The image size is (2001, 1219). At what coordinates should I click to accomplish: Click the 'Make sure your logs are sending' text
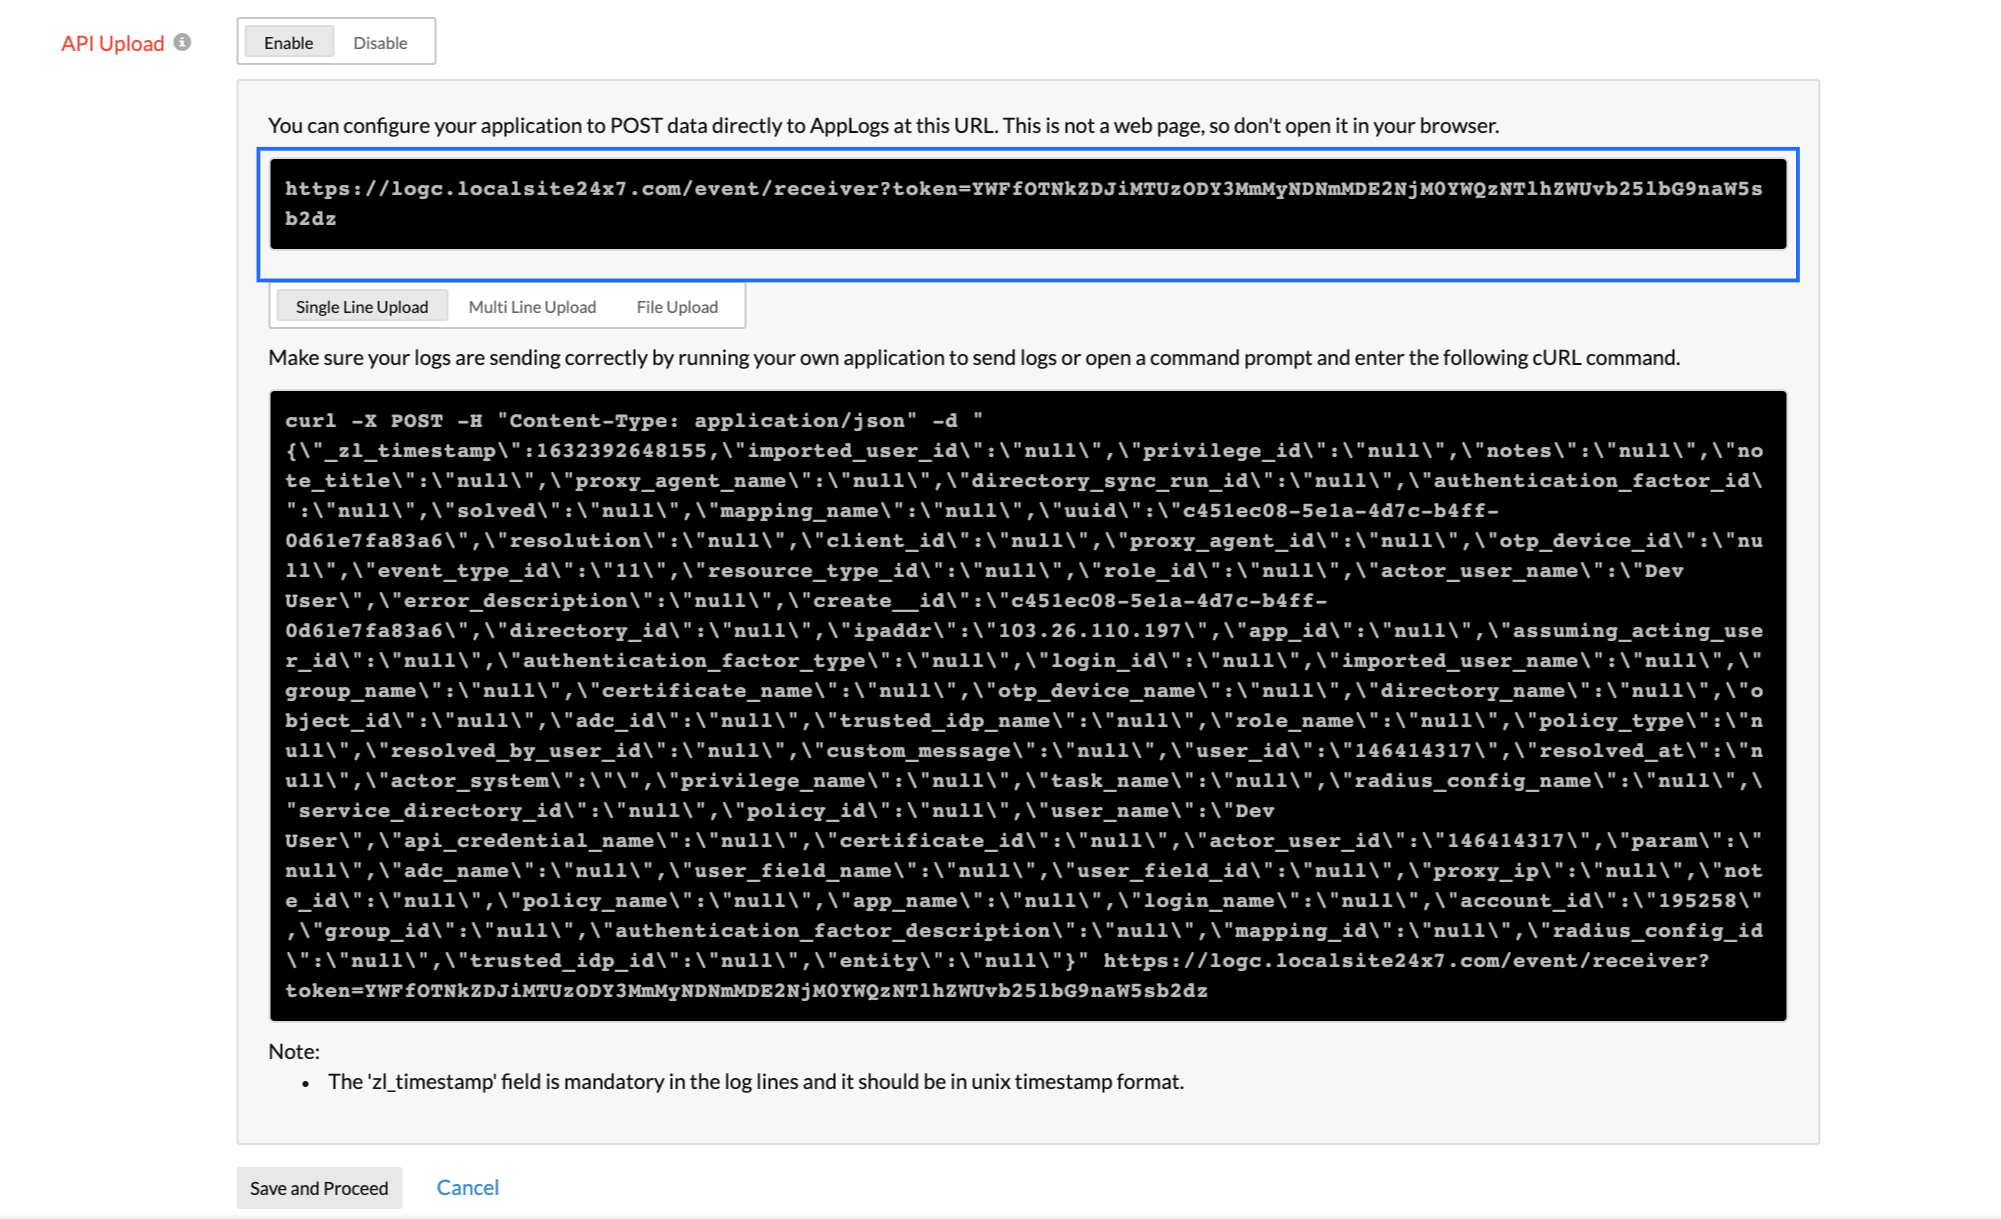[973, 357]
